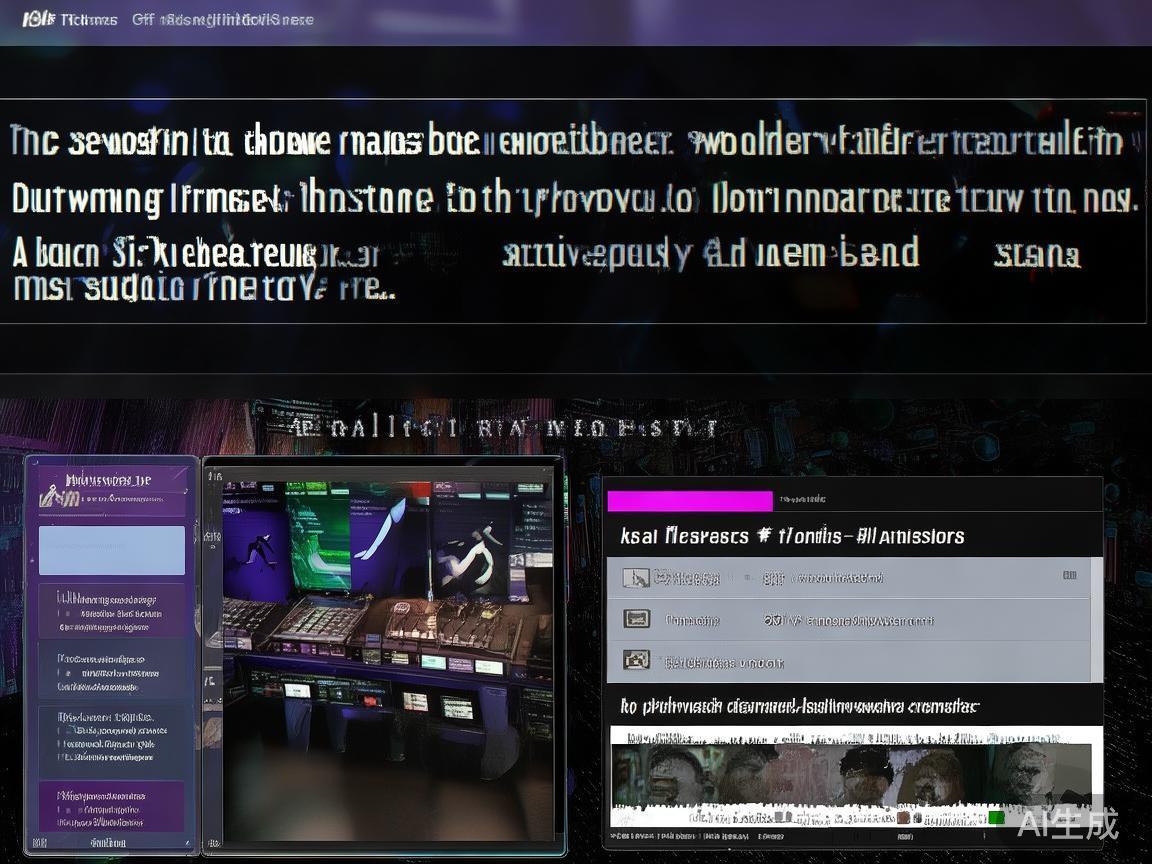Click the screen icon beside the second list row
This screenshot has width=1152, height=864.
(636, 618)
